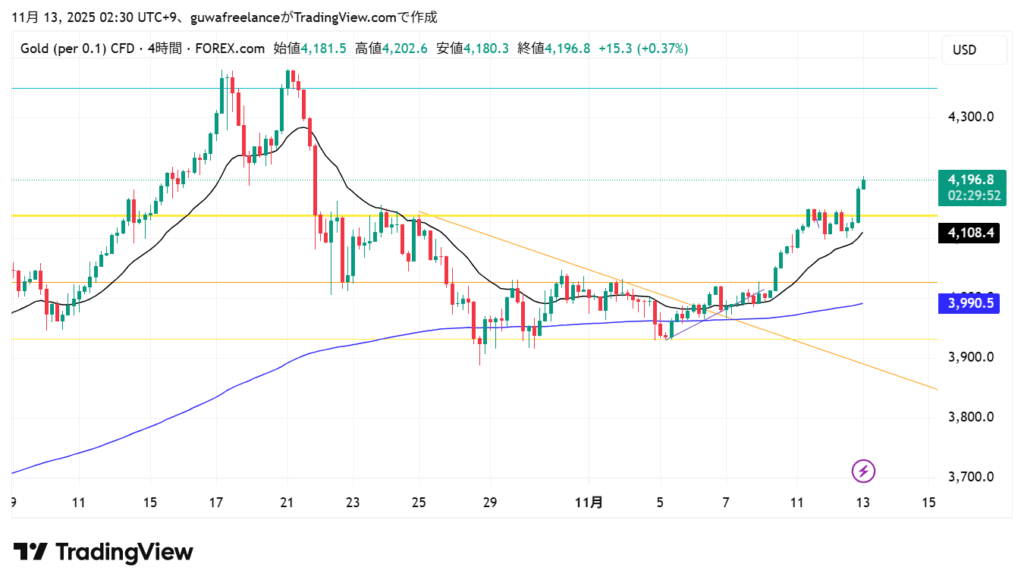
Task: Click the 3,800.0 price axis label
Action: (x=970, y=417)
